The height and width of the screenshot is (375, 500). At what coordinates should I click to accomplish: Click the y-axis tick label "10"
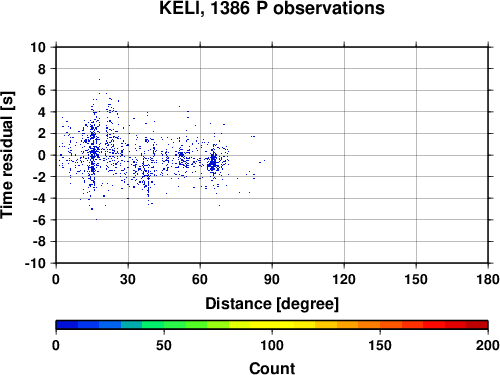coord(38,47)
